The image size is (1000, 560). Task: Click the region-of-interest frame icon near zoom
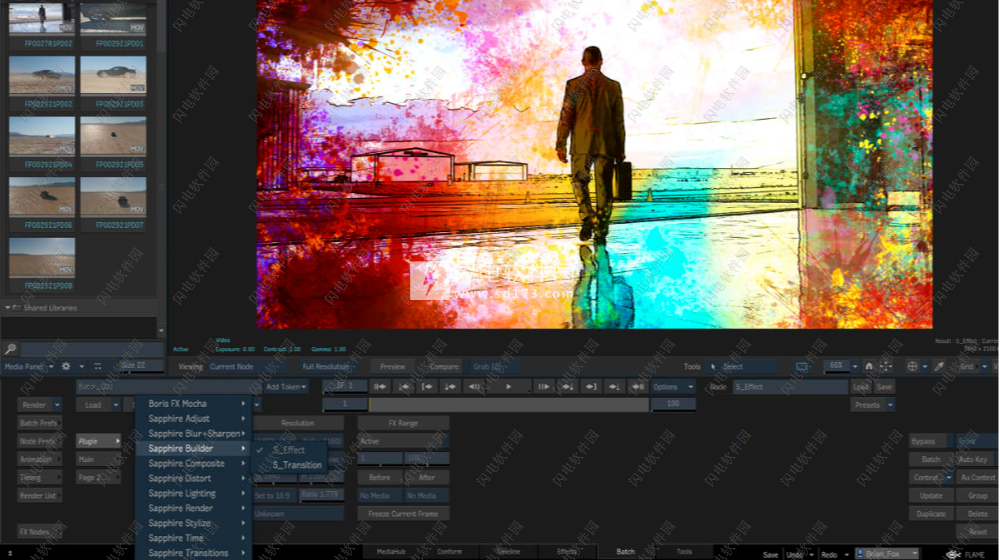[802, 366]
